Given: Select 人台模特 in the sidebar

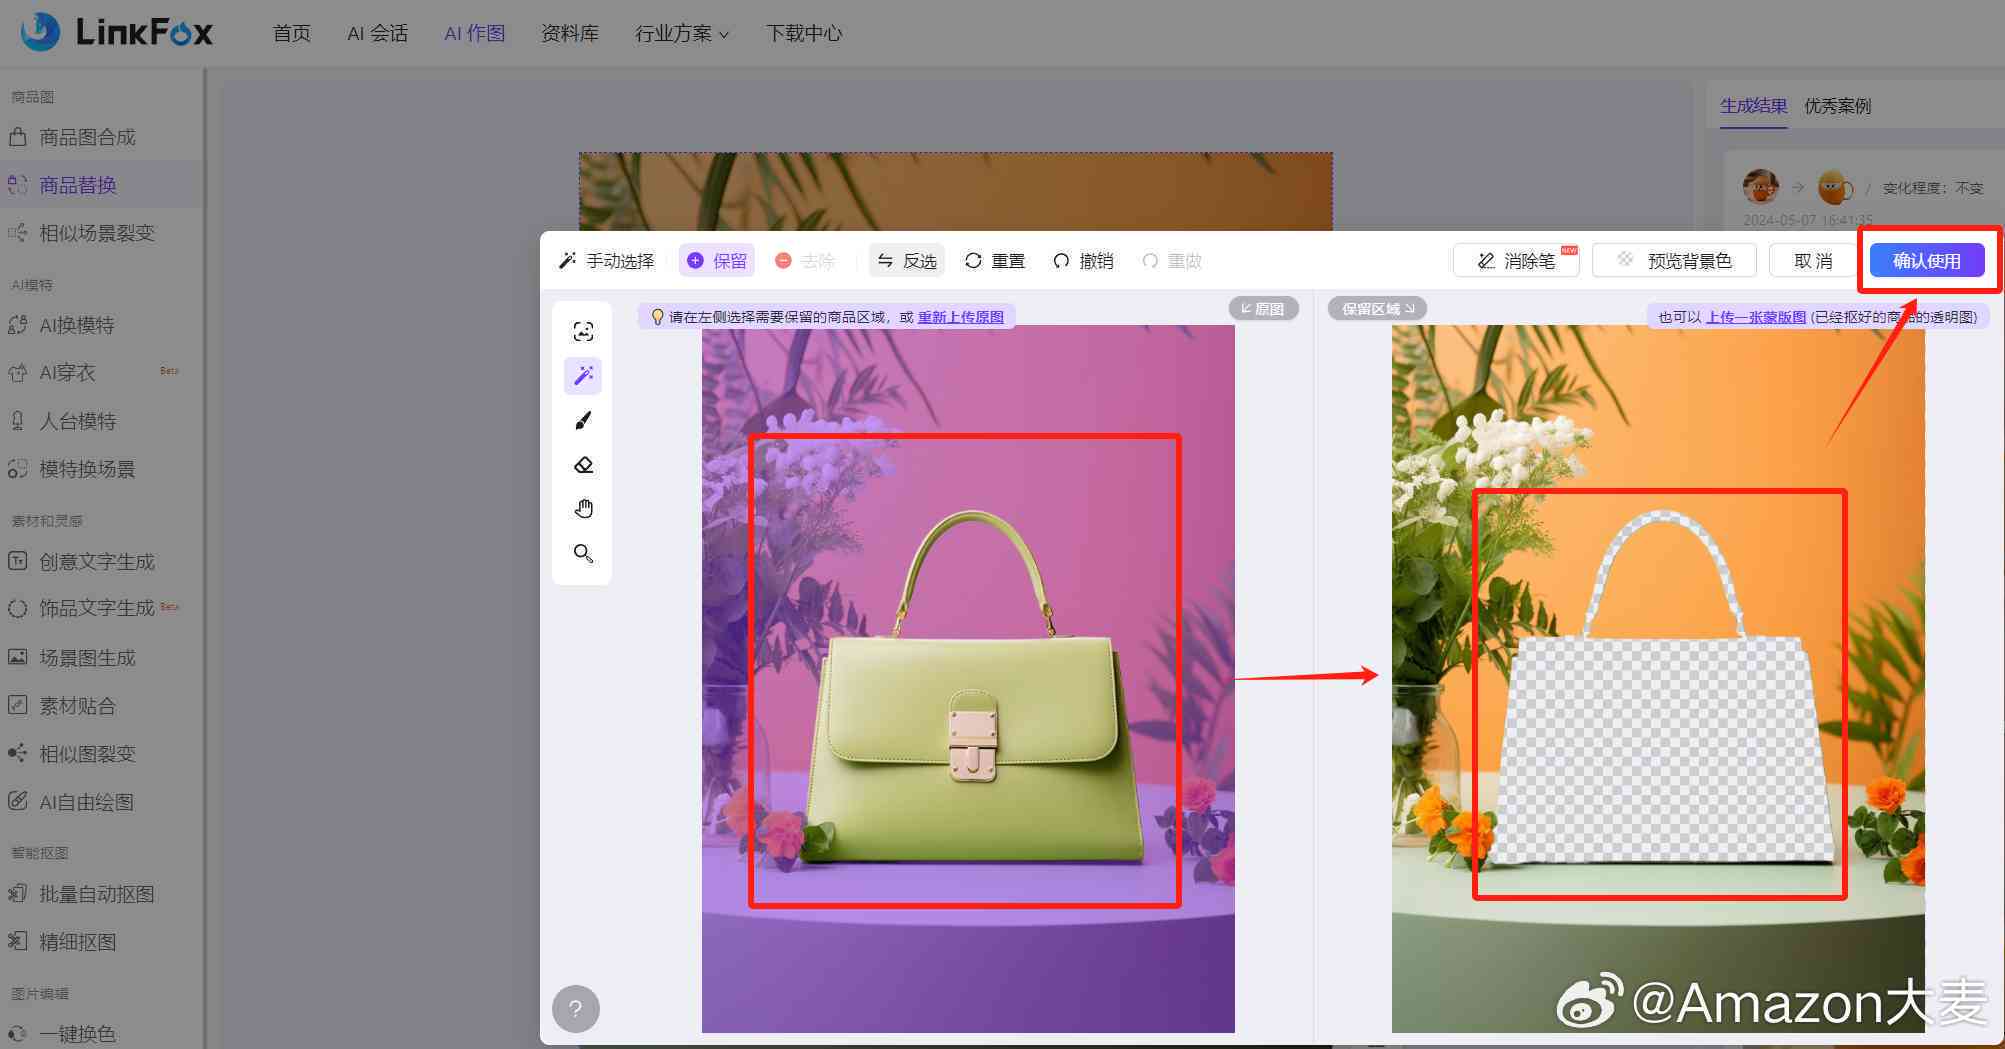Looking at the screenshot, I should [x=100, y=421].
